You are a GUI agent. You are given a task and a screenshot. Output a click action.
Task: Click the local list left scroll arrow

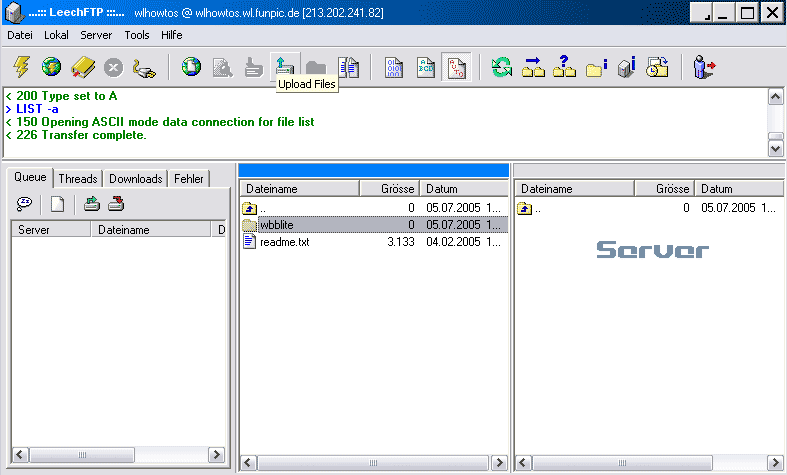pos(249,462)
